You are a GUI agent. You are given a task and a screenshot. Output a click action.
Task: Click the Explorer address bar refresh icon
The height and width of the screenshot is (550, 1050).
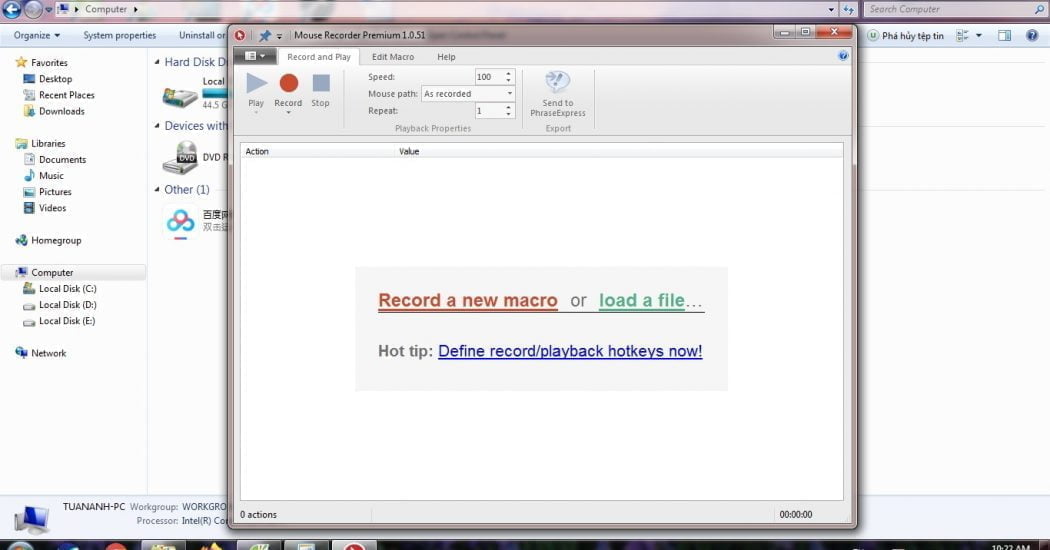click(848, 9)
